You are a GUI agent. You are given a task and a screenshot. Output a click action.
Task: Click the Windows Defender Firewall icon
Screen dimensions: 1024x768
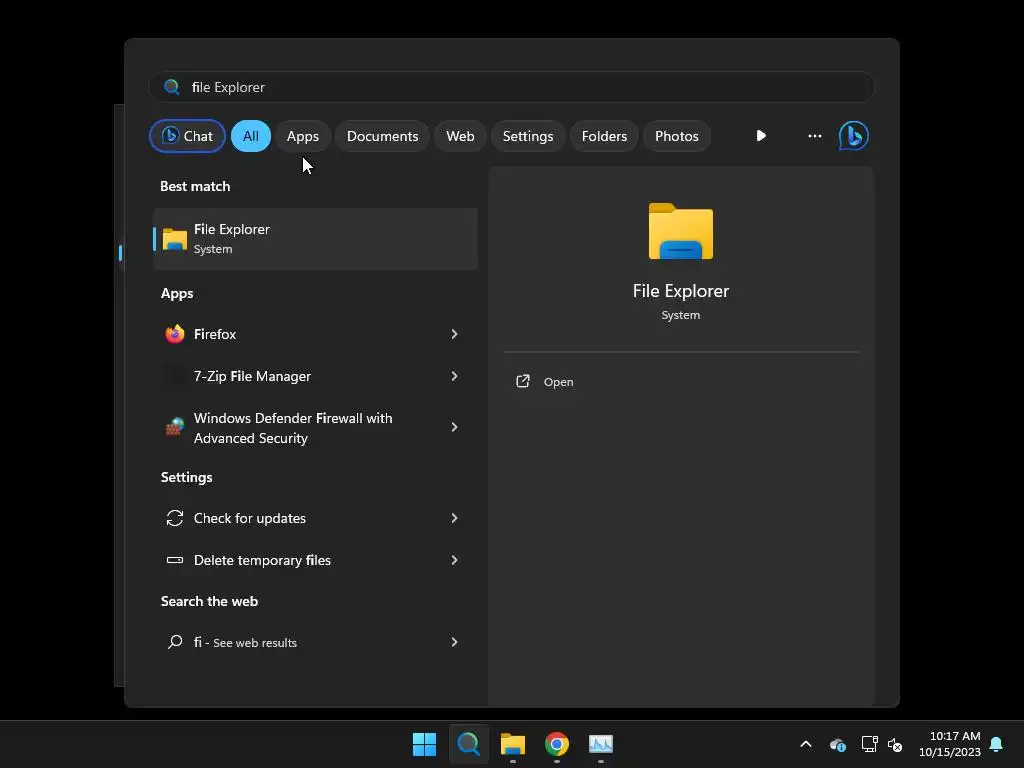(x=174, y=427)
